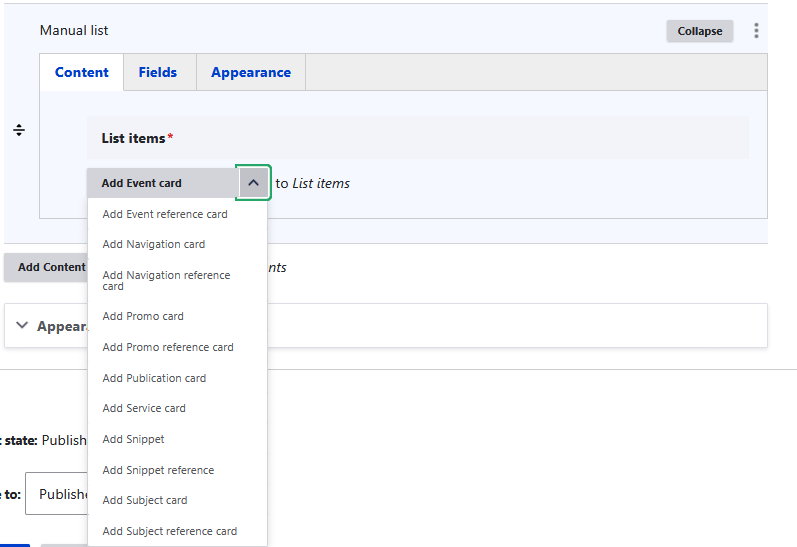Open the Manual list three-dot options menu
Screen dimensions: 797x547
(756, 31)
